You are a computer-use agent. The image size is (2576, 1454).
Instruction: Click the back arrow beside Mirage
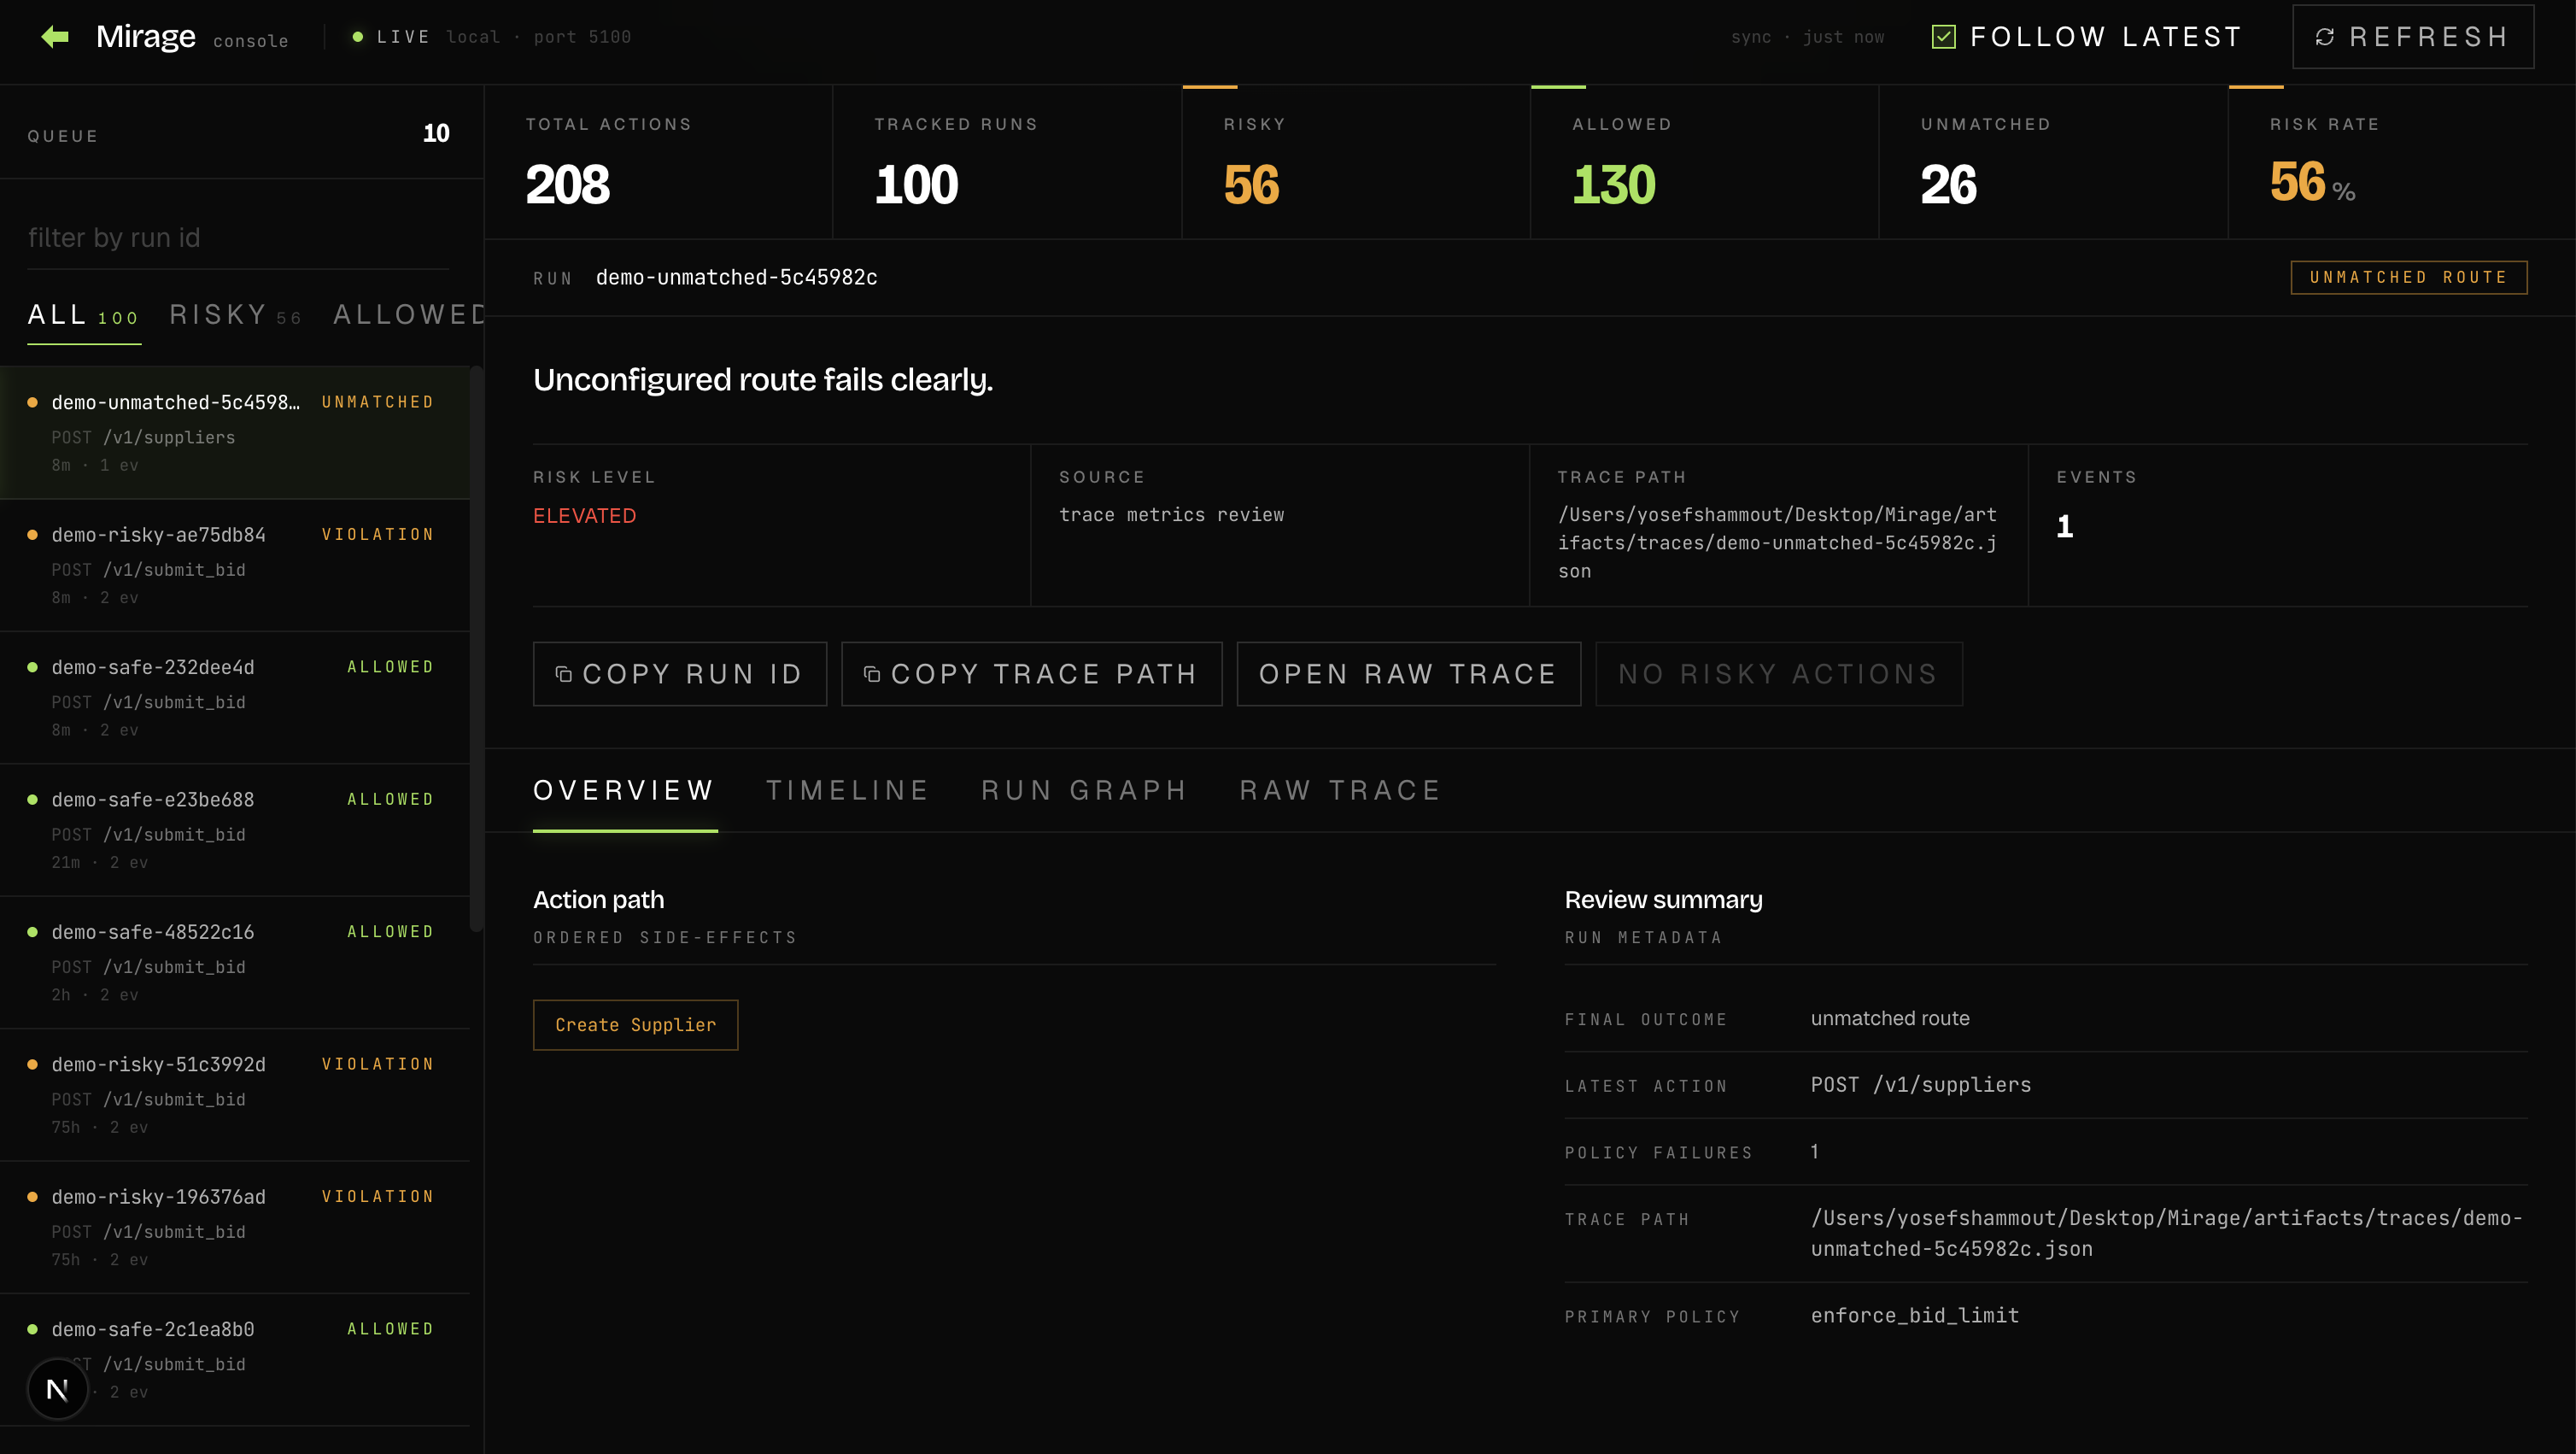(x=56, y=36)
